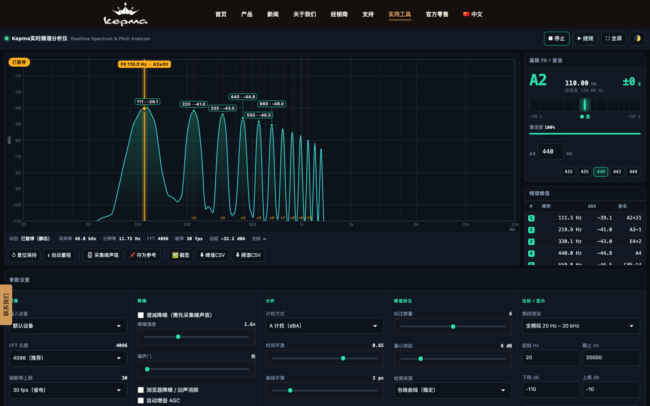Click the 截止 Hz field showing 20000
The height and width of the screenshot is (406, 650).
pyautogui.click(x=611, y=357)
